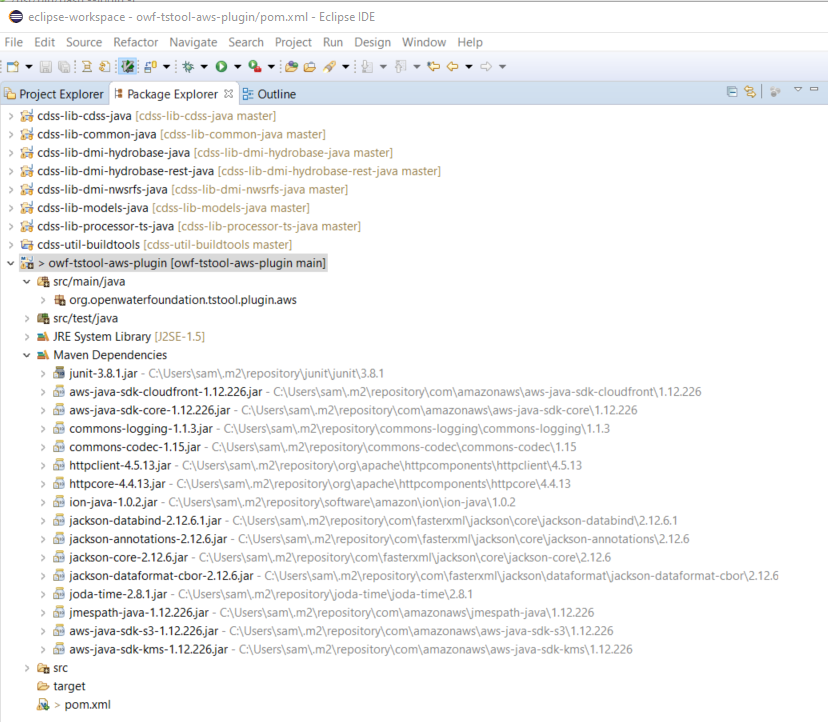The height and width of the screenshot is (722, 828).
Task: Open the Run configurations dropdown arrow
Action: coord(238,67)
